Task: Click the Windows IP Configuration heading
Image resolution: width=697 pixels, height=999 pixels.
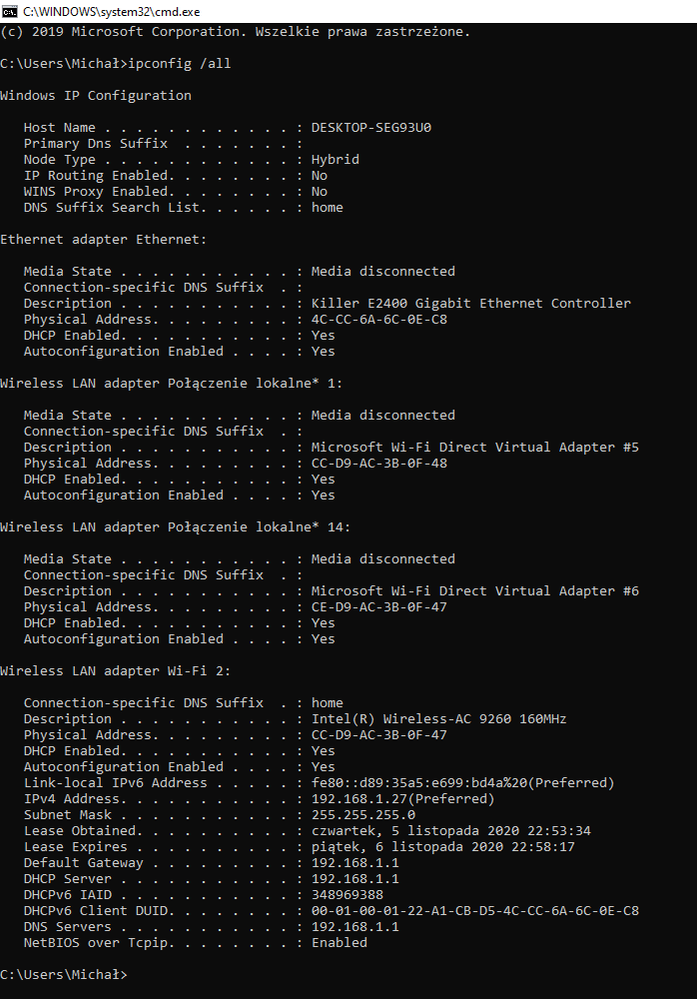Action: 95,96
